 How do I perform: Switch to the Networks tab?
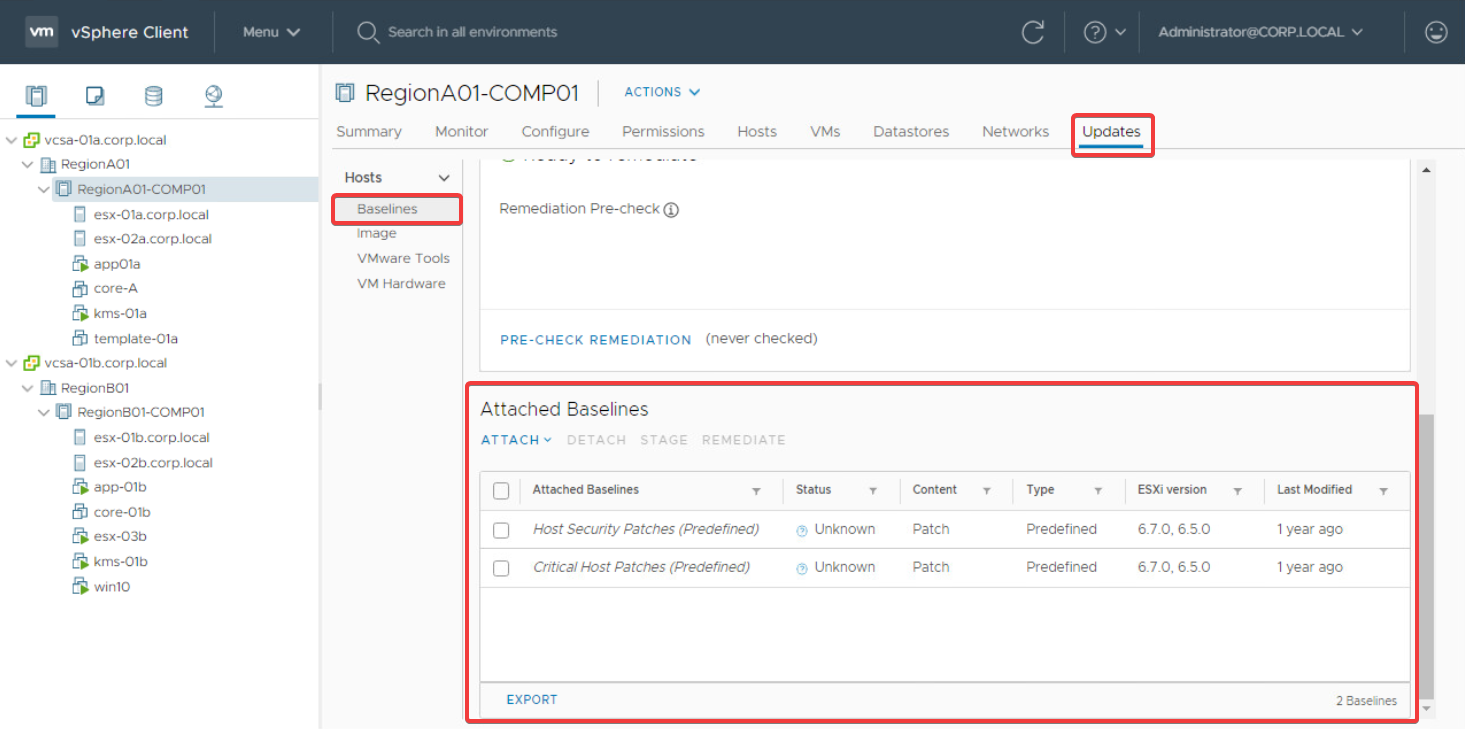click(x=1015, y=132)
